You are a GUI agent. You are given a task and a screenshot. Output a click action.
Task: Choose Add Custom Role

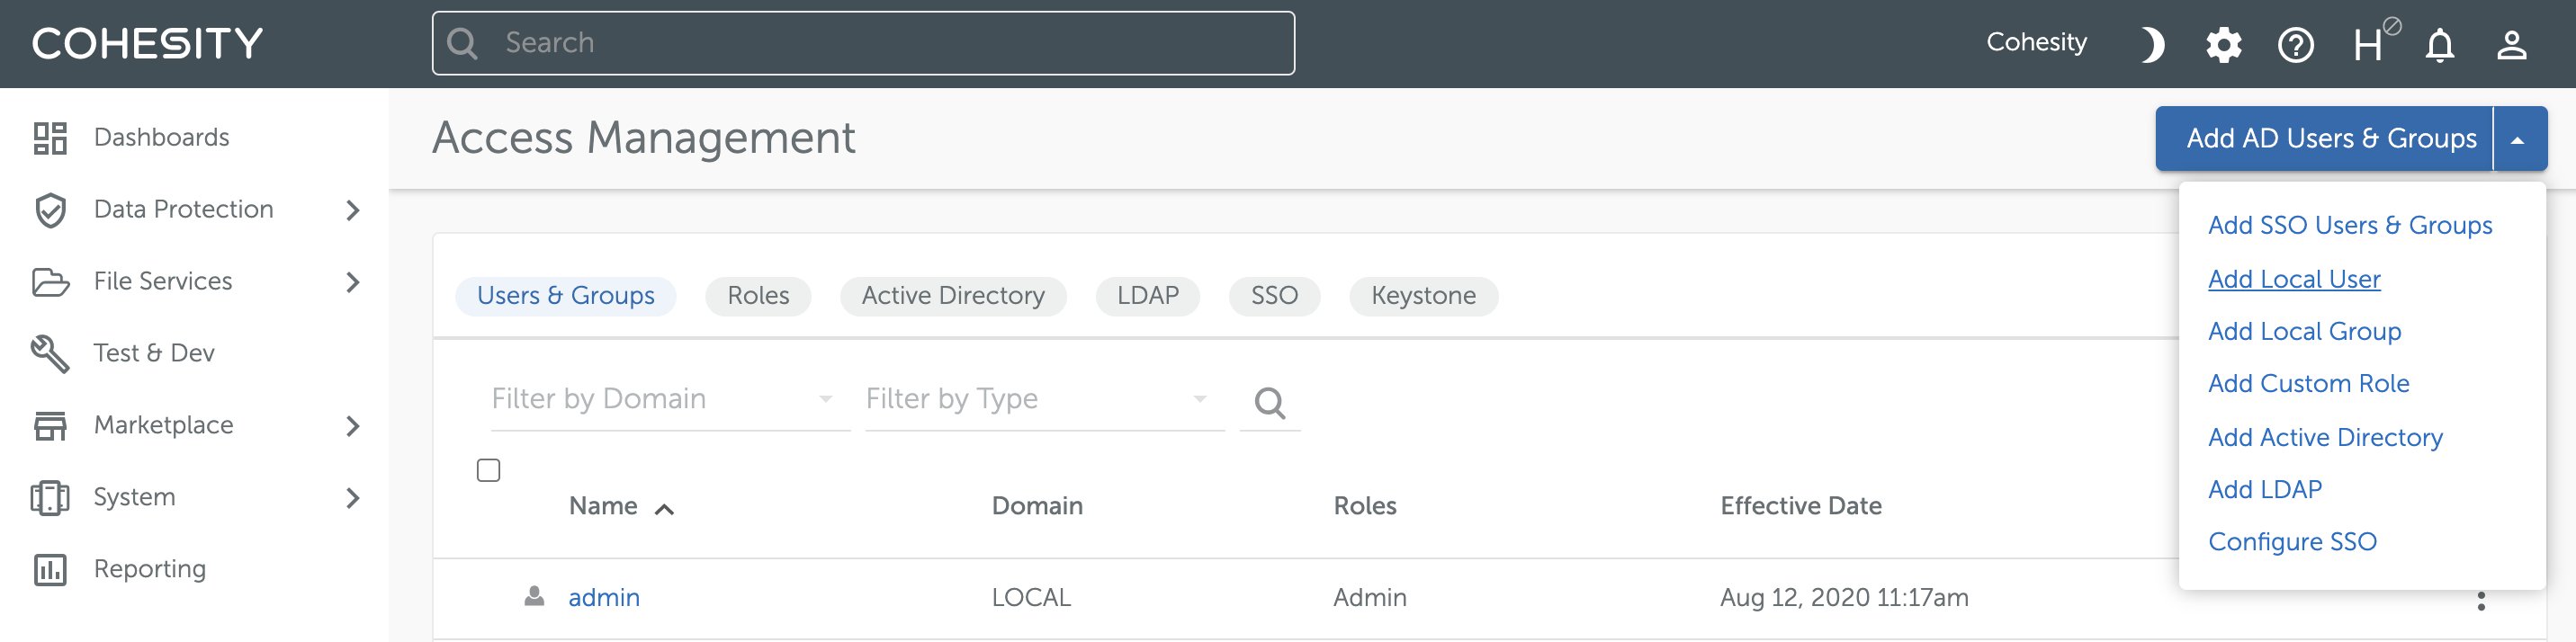2308,384
